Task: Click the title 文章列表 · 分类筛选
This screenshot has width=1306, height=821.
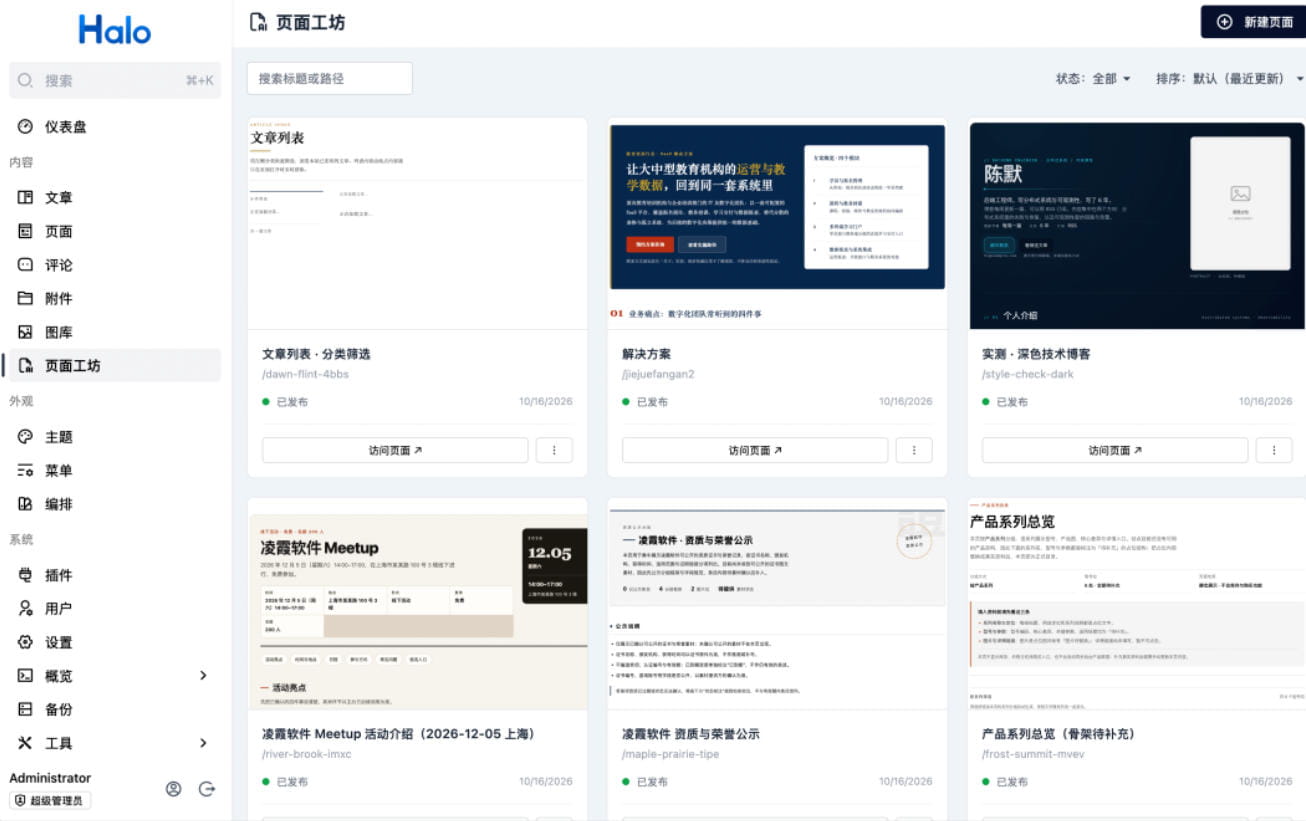Action: (316, 354)
